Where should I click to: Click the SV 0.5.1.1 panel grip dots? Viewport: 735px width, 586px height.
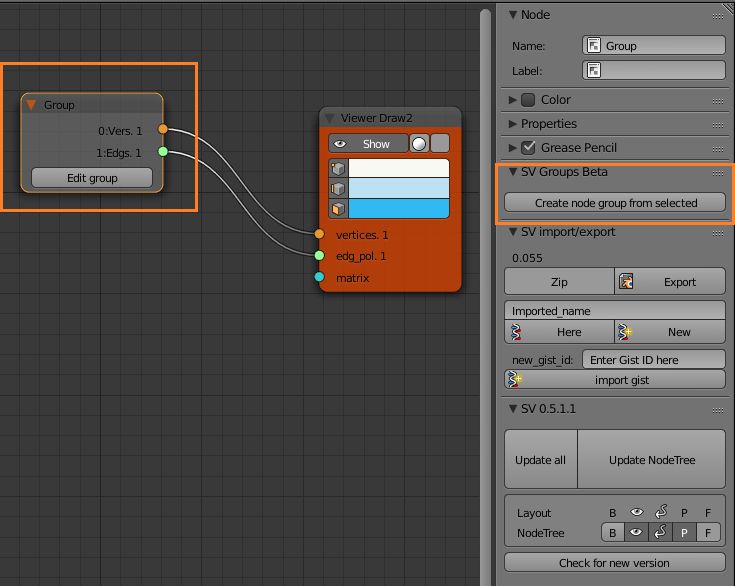718,410
